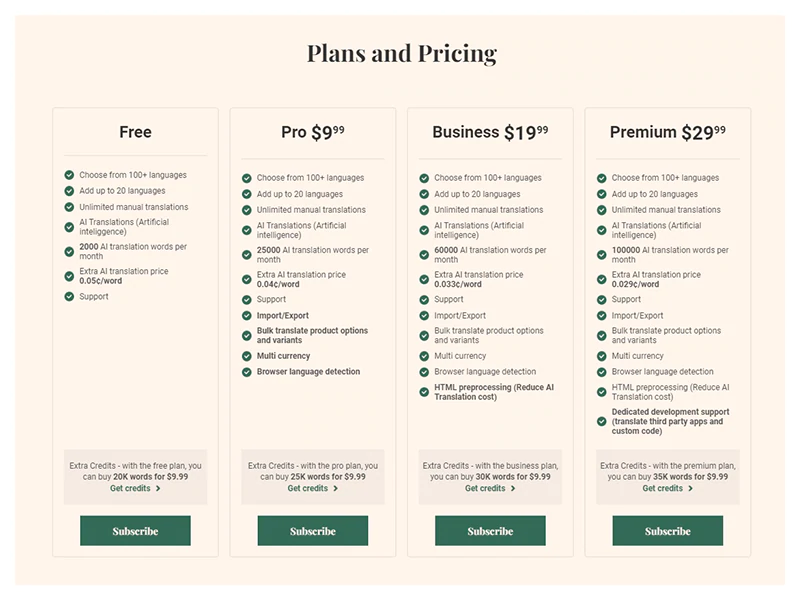
Task: Click check icon next to Premium Multi currency
Action: 602,356
